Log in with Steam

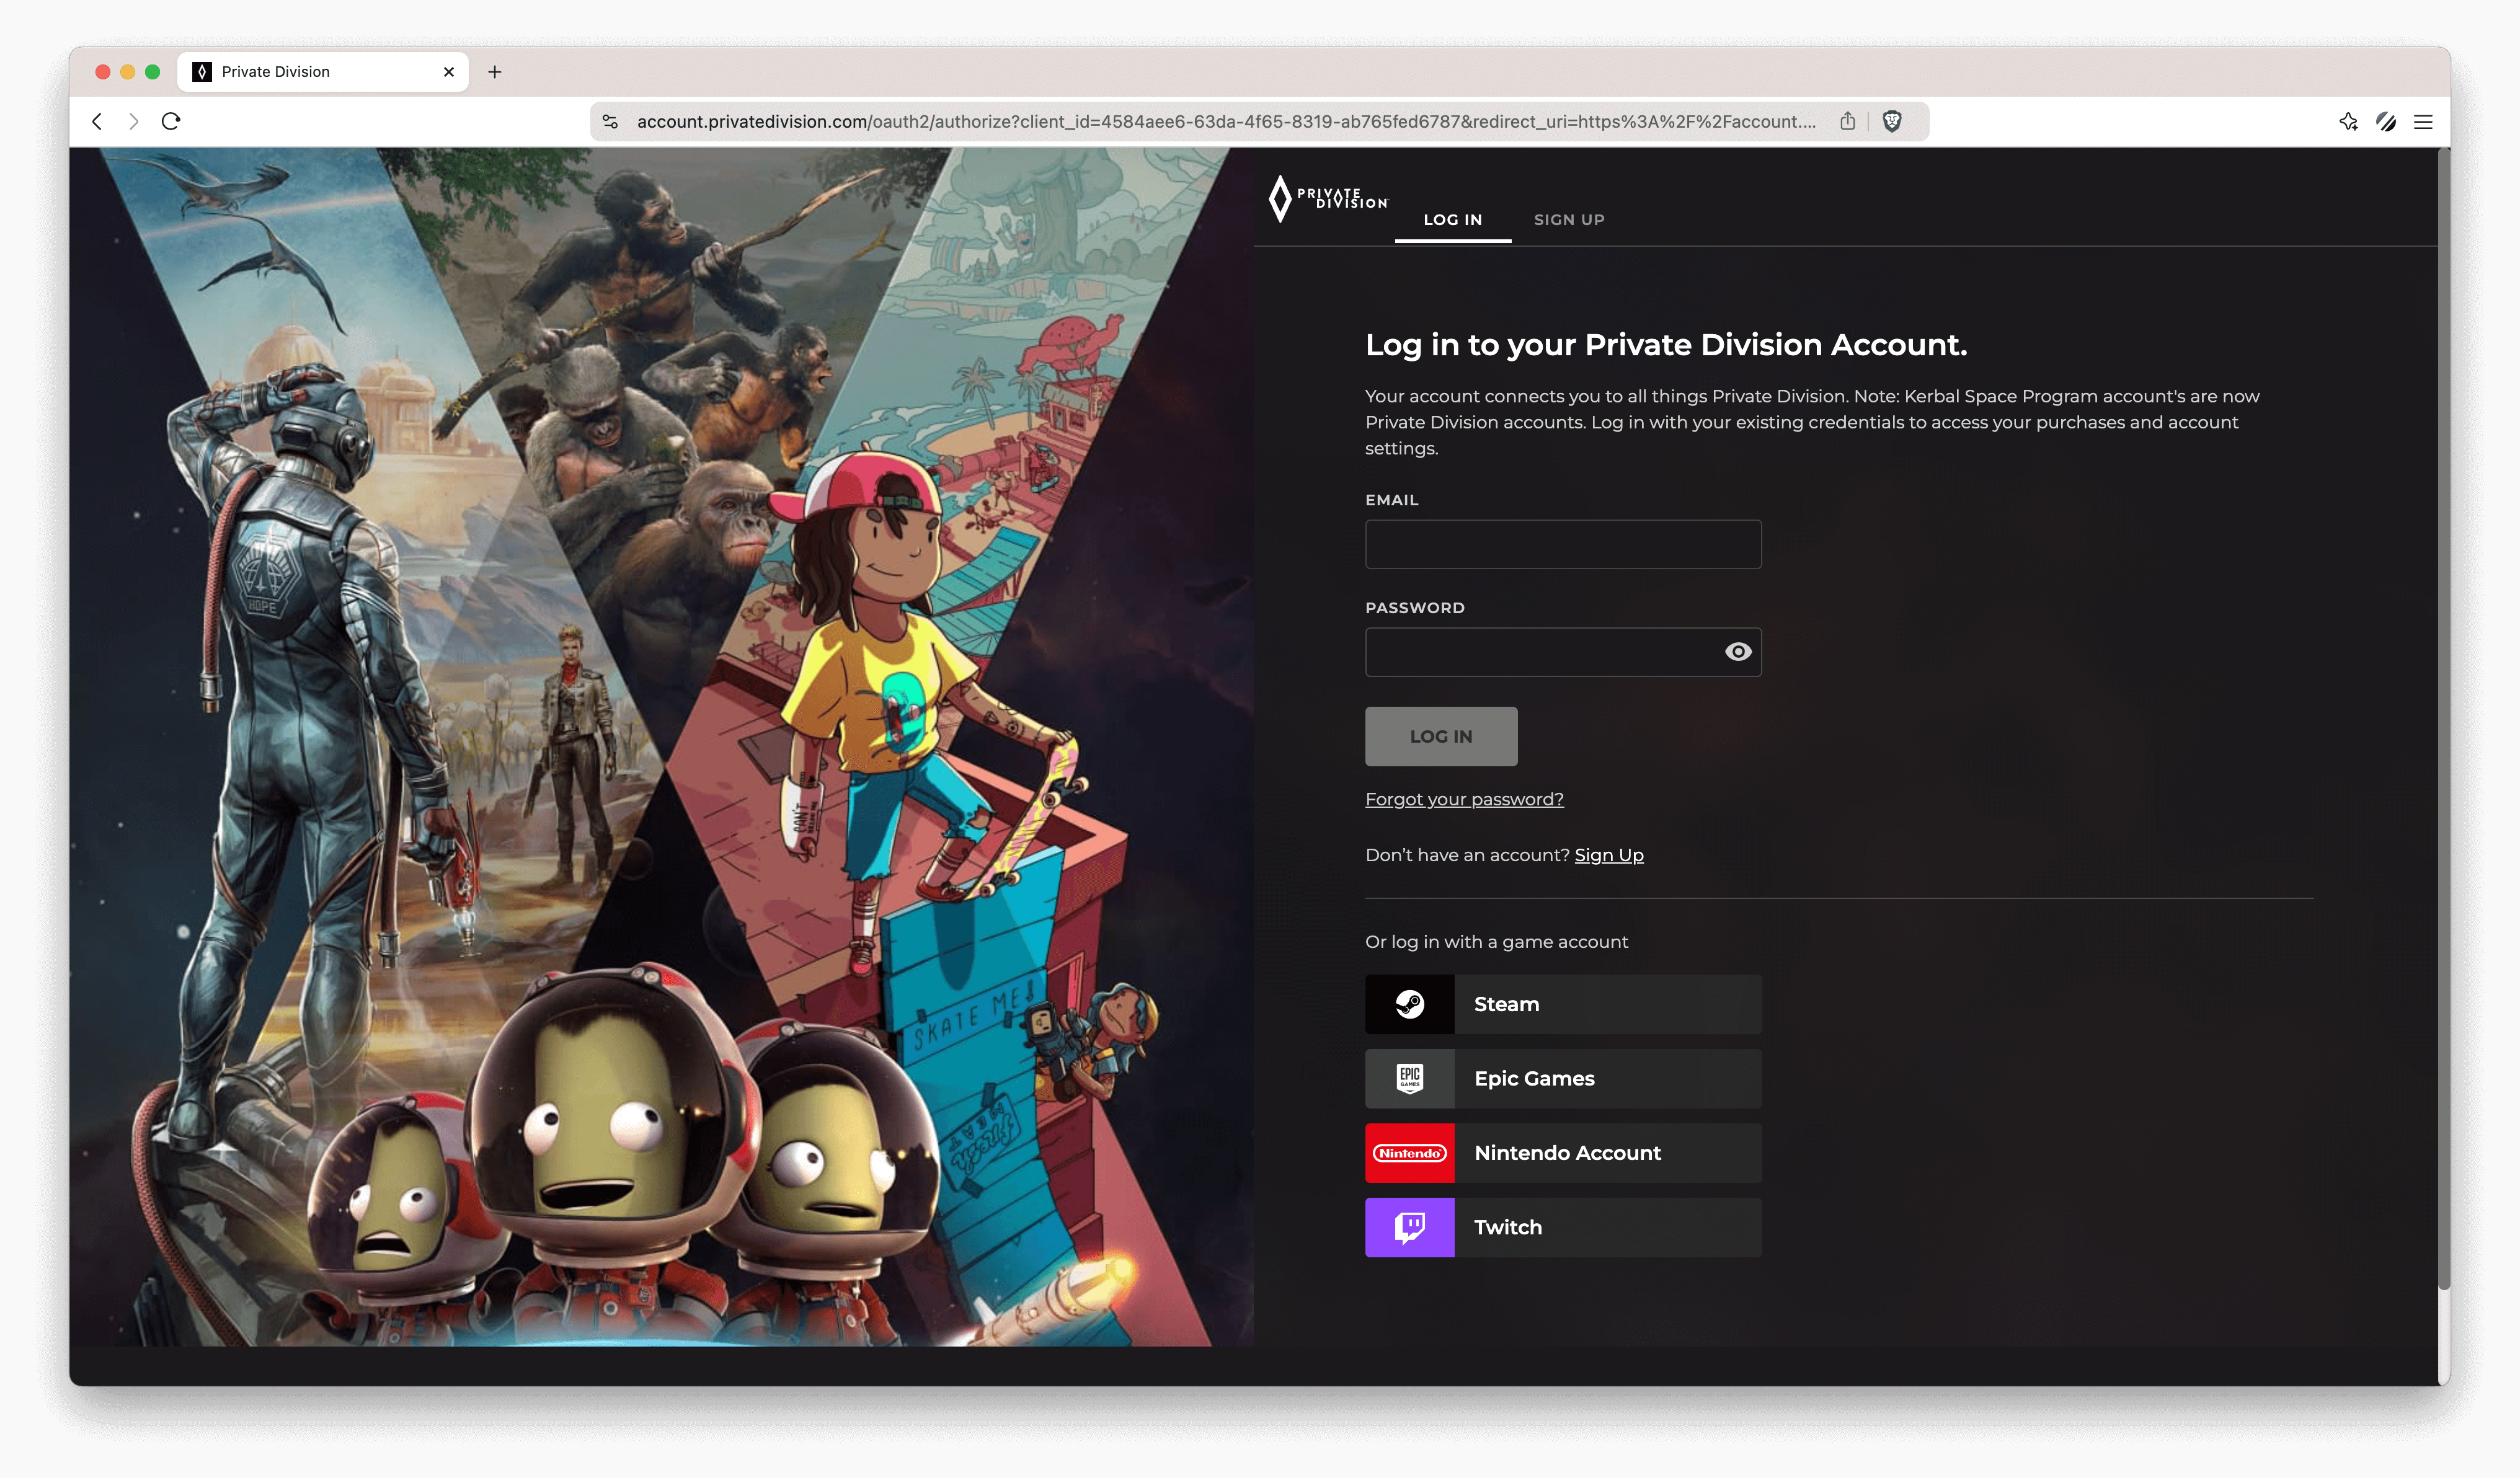(1563, 1004)
